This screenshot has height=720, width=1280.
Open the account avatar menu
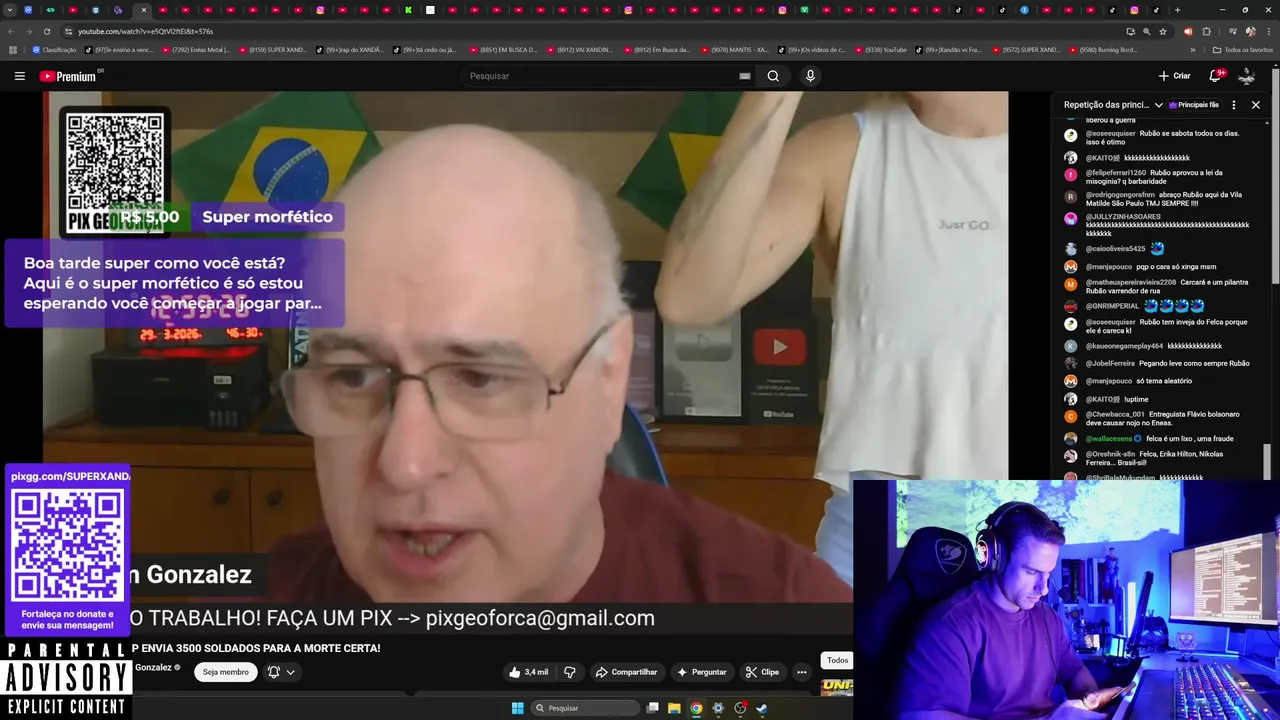pyautogui.click(x=1246, y=76)
